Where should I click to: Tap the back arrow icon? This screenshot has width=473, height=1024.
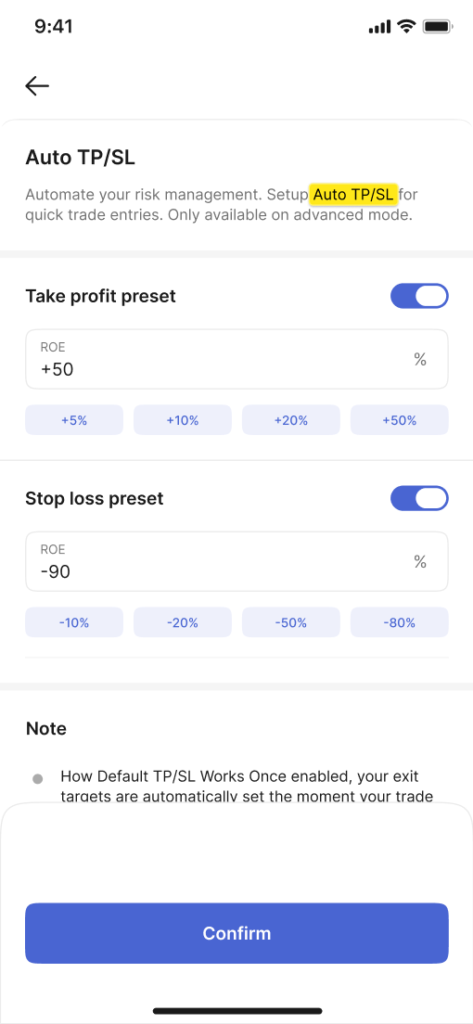pos(37,86)
